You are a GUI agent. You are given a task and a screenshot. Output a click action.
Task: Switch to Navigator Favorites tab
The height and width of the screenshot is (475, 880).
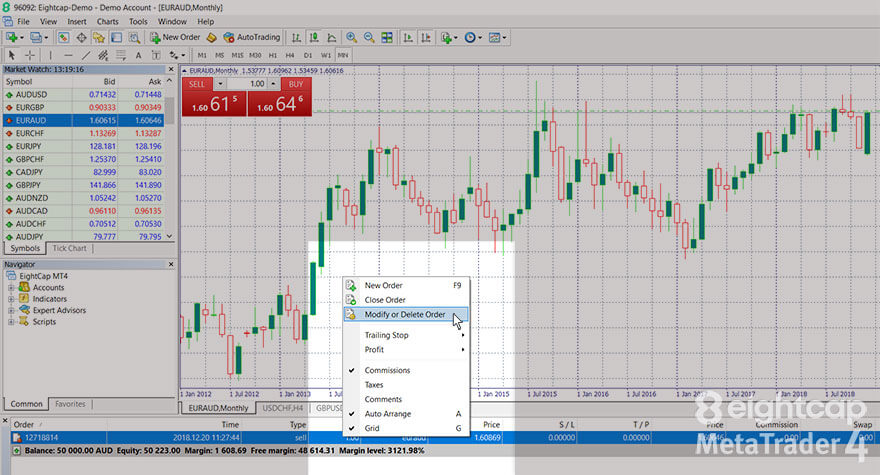[x=70, y=404]
